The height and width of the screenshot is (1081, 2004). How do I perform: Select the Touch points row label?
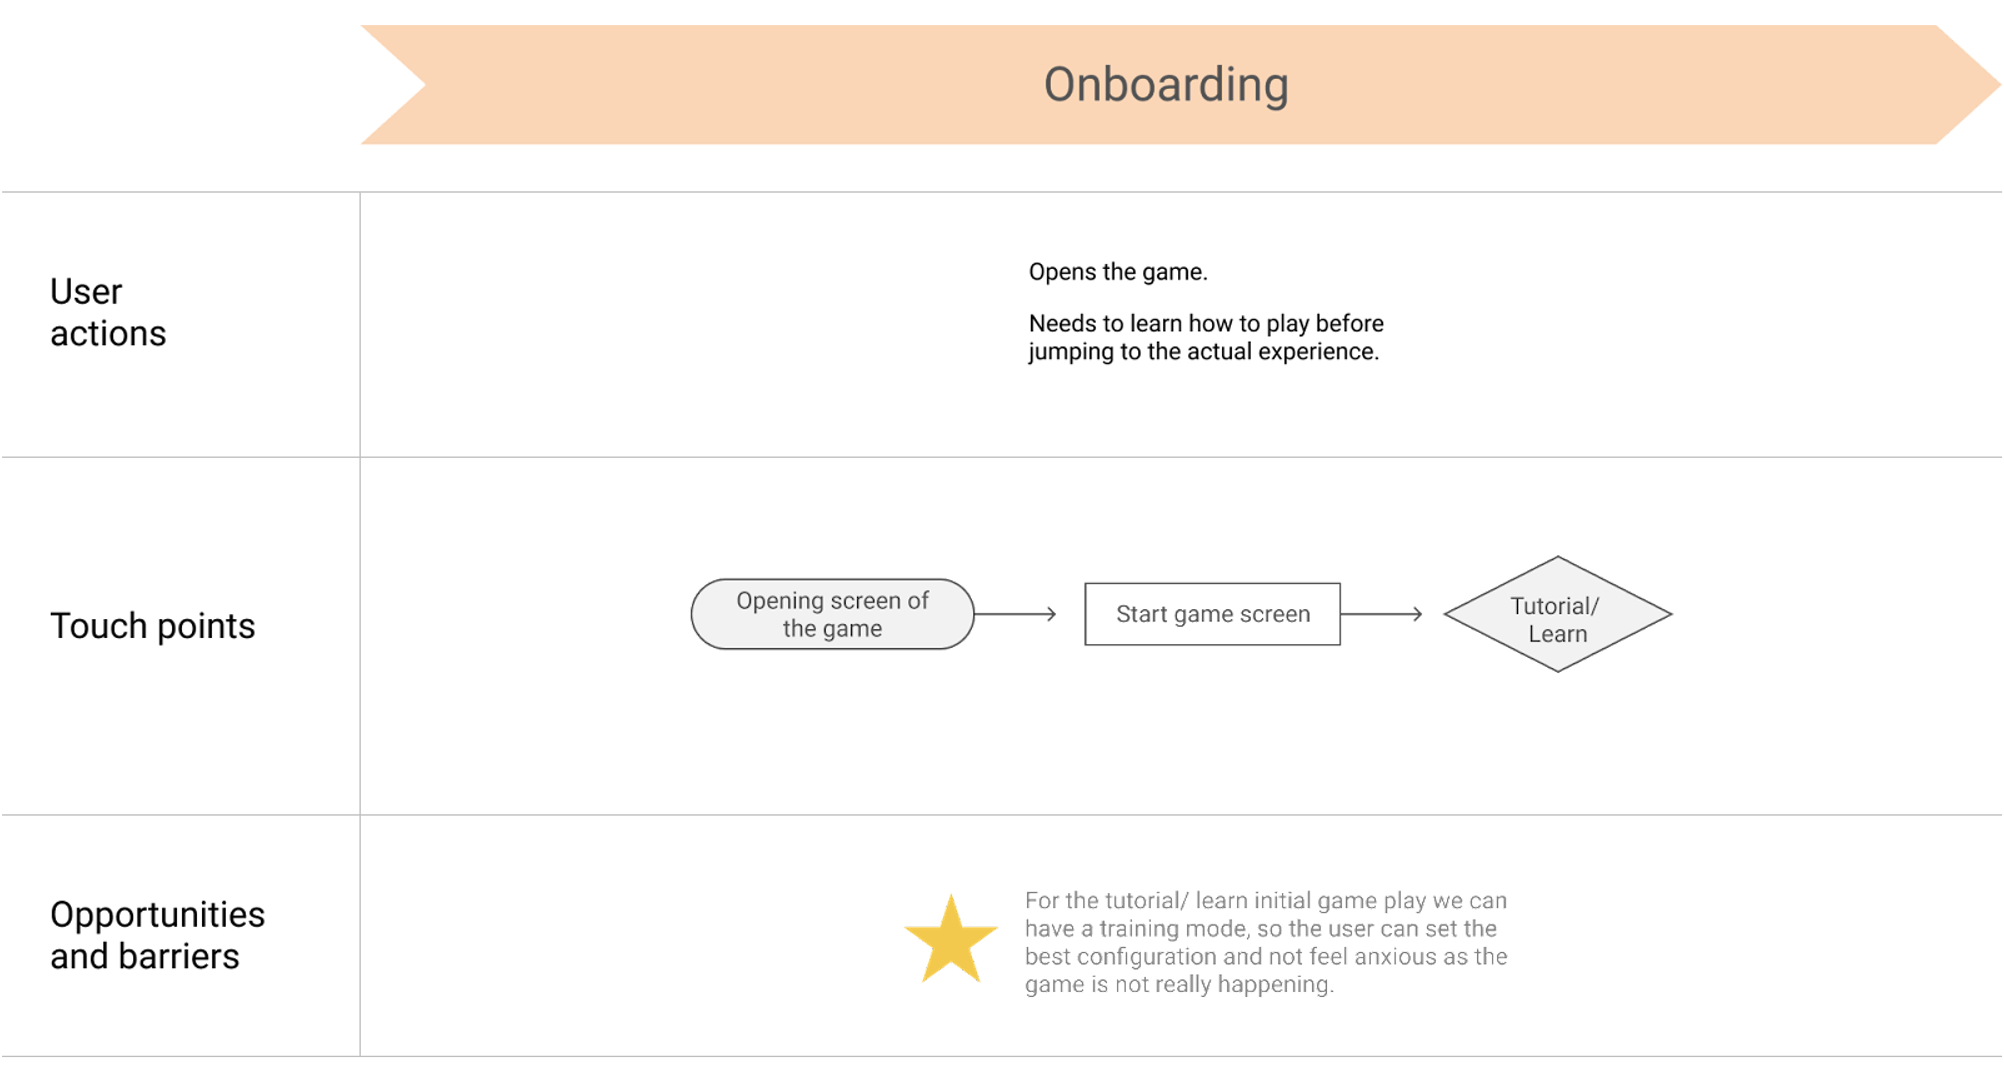click(153, 626)
